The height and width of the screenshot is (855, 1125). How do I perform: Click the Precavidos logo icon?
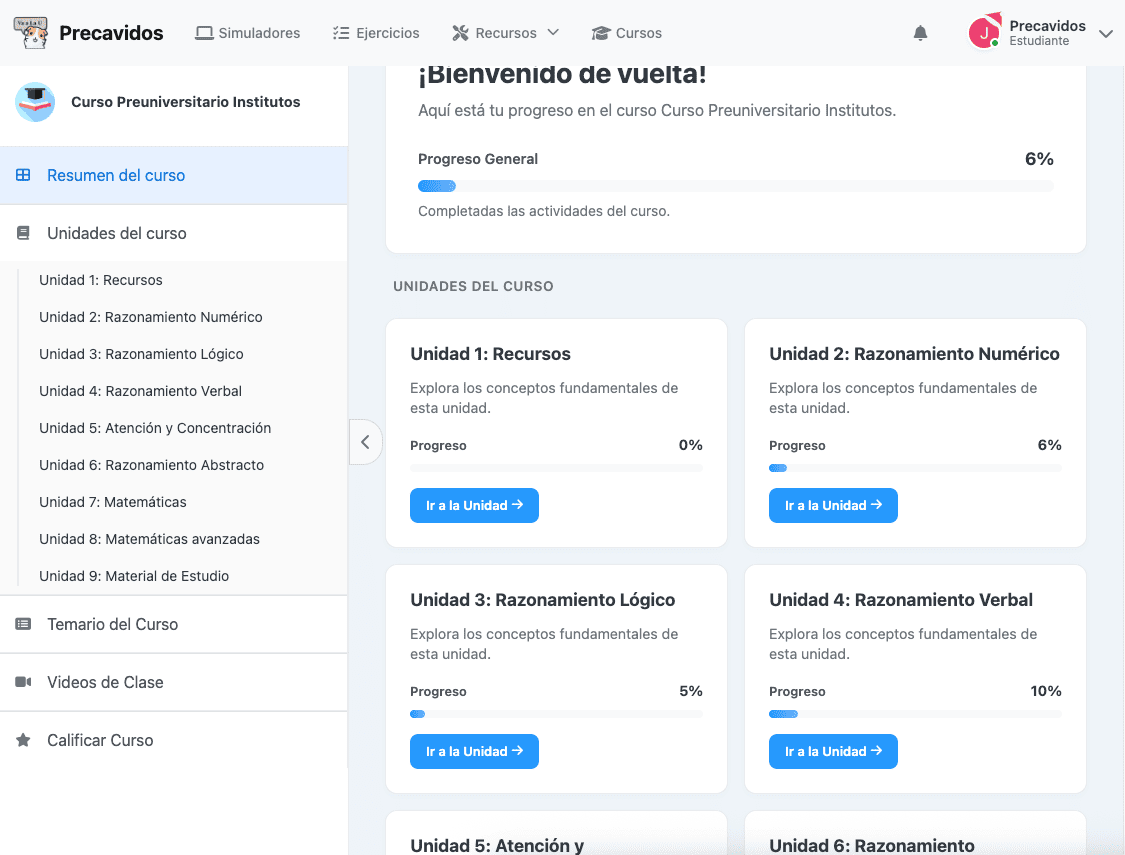pos(31,32)
